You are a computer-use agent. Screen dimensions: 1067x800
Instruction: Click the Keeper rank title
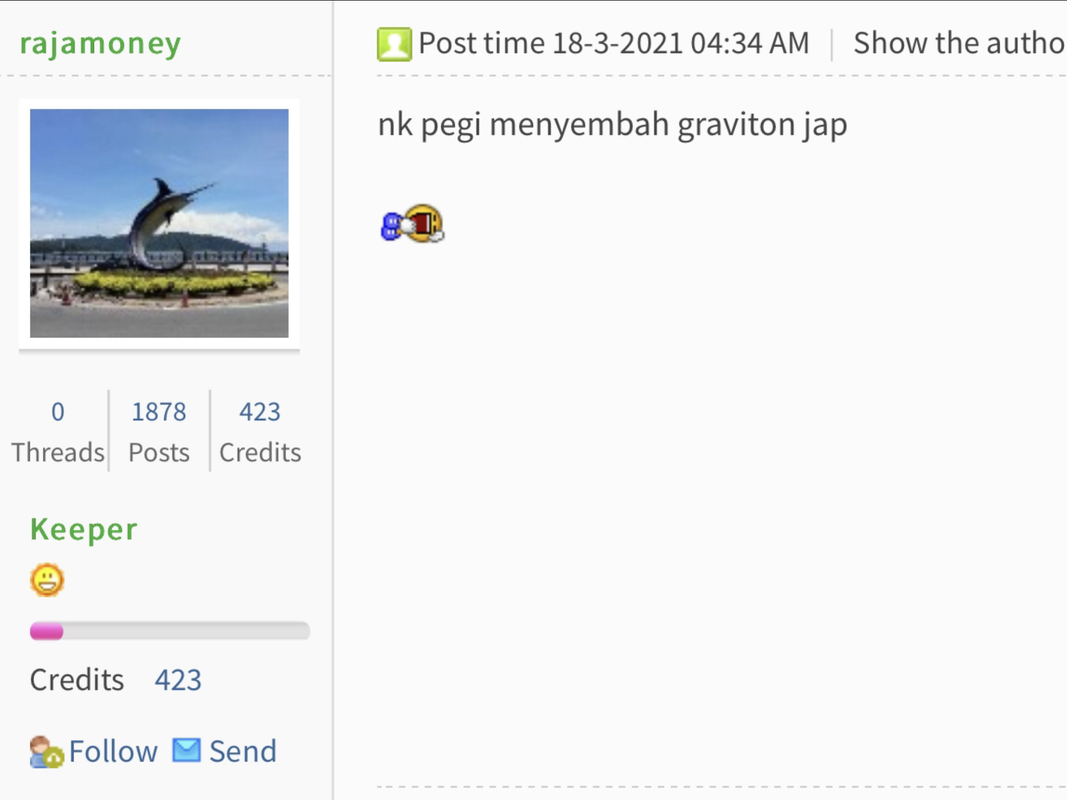click(x=84, y=529)
